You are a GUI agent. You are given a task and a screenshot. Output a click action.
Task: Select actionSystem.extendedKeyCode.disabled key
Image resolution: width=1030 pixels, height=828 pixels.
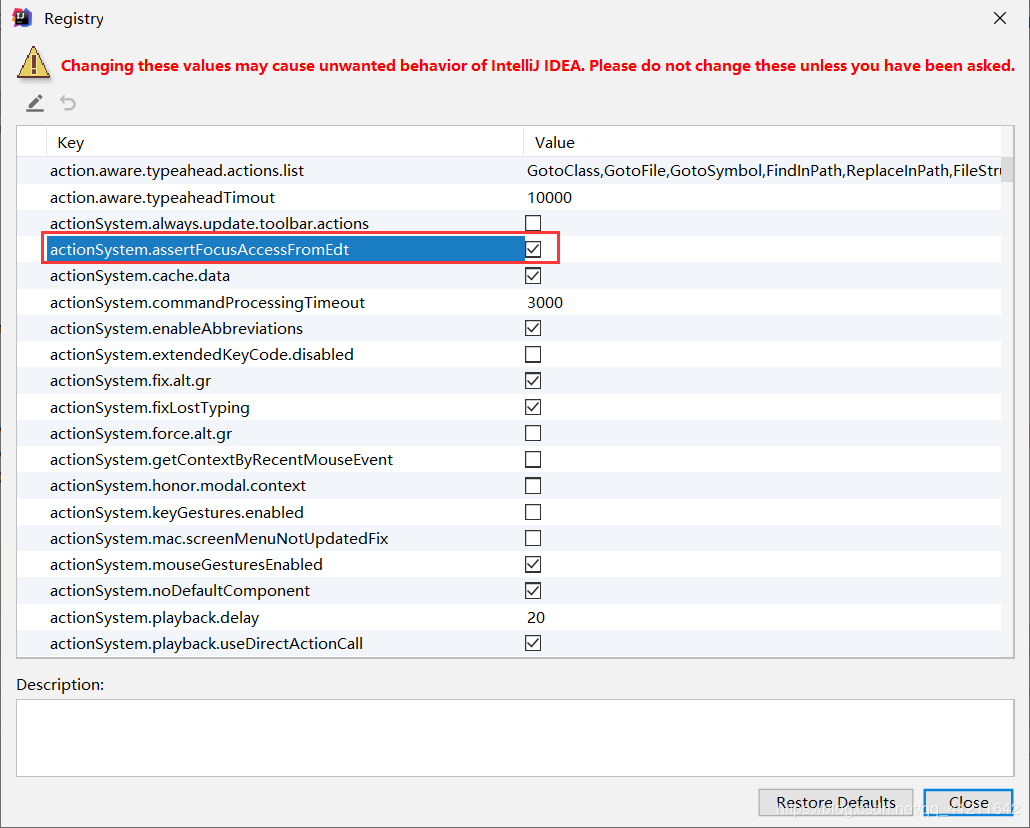click(201, 355)
